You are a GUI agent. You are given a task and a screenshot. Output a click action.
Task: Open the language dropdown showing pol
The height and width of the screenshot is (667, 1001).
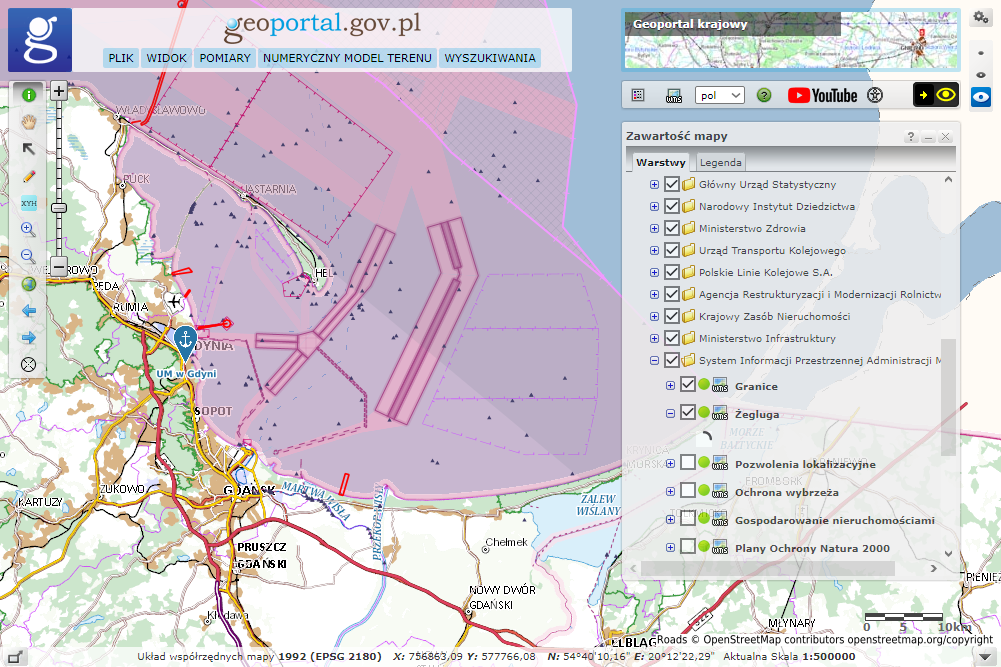pos(719,95)
